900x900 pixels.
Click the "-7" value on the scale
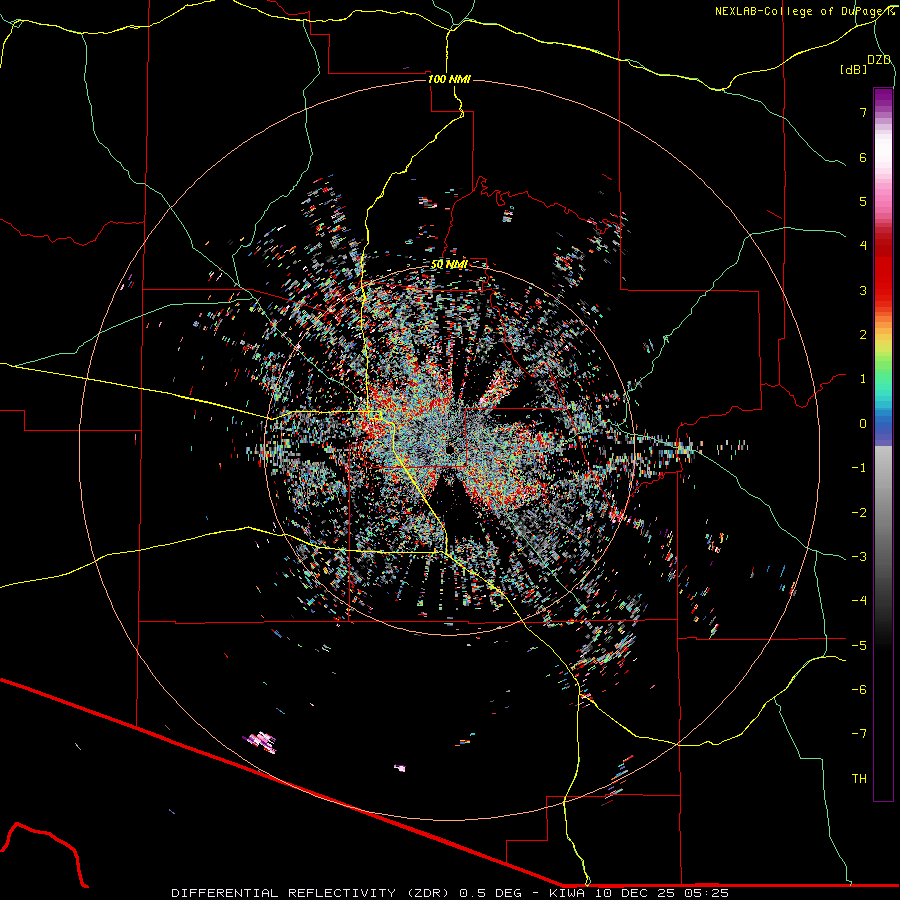click(x=859, y=734)
